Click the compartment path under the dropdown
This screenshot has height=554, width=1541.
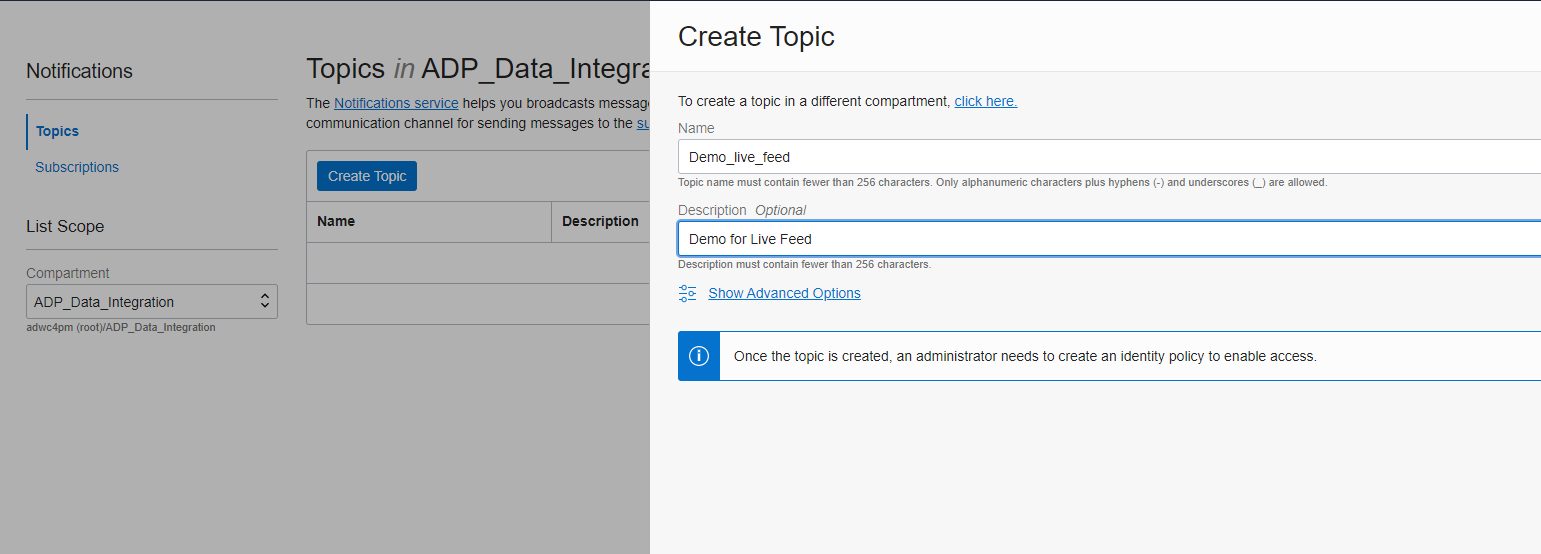(121, 327)
